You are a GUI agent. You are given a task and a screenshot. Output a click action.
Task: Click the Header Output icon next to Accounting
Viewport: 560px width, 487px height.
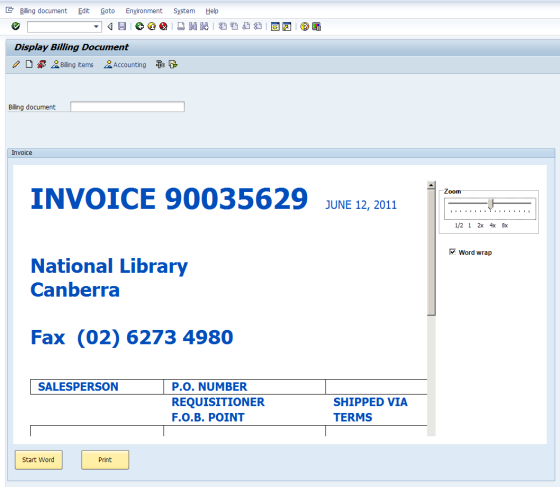point(160,64)
